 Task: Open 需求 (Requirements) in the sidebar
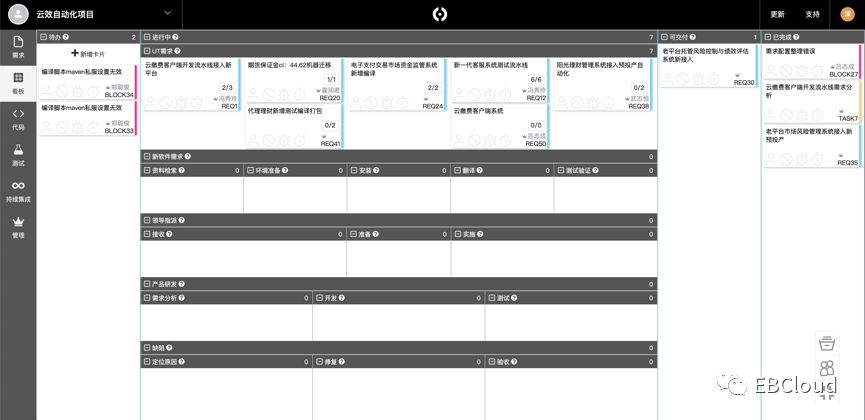coord(18,46)
